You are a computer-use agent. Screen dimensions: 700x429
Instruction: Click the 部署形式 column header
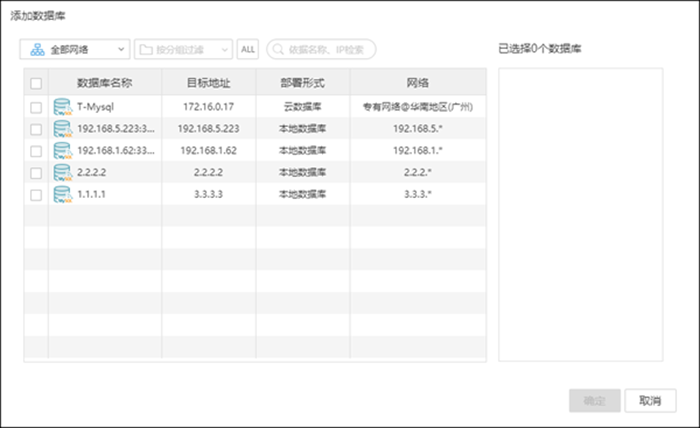[302, 83]
